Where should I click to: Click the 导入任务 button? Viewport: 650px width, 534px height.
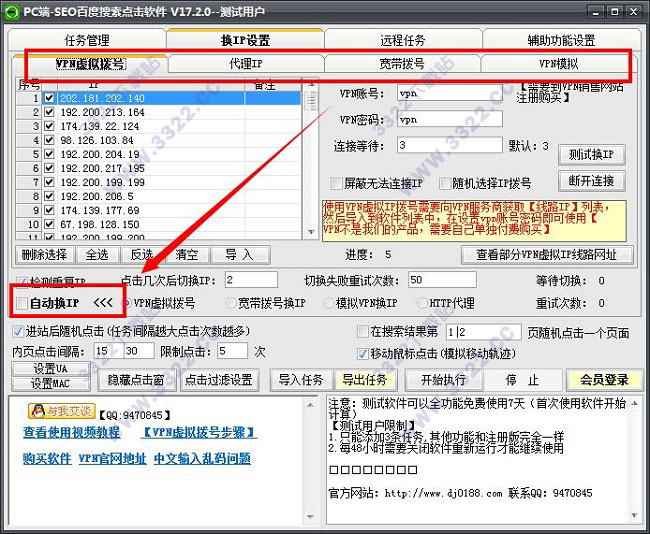point(301,380)
